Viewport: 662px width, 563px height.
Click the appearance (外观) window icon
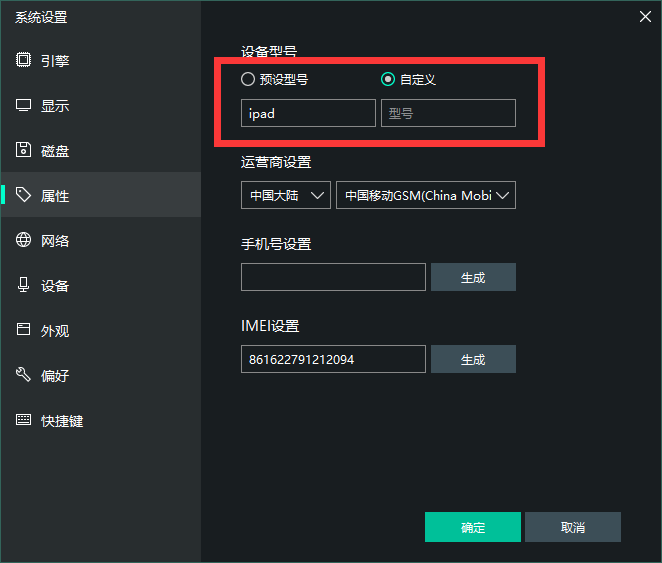(23, 330)
